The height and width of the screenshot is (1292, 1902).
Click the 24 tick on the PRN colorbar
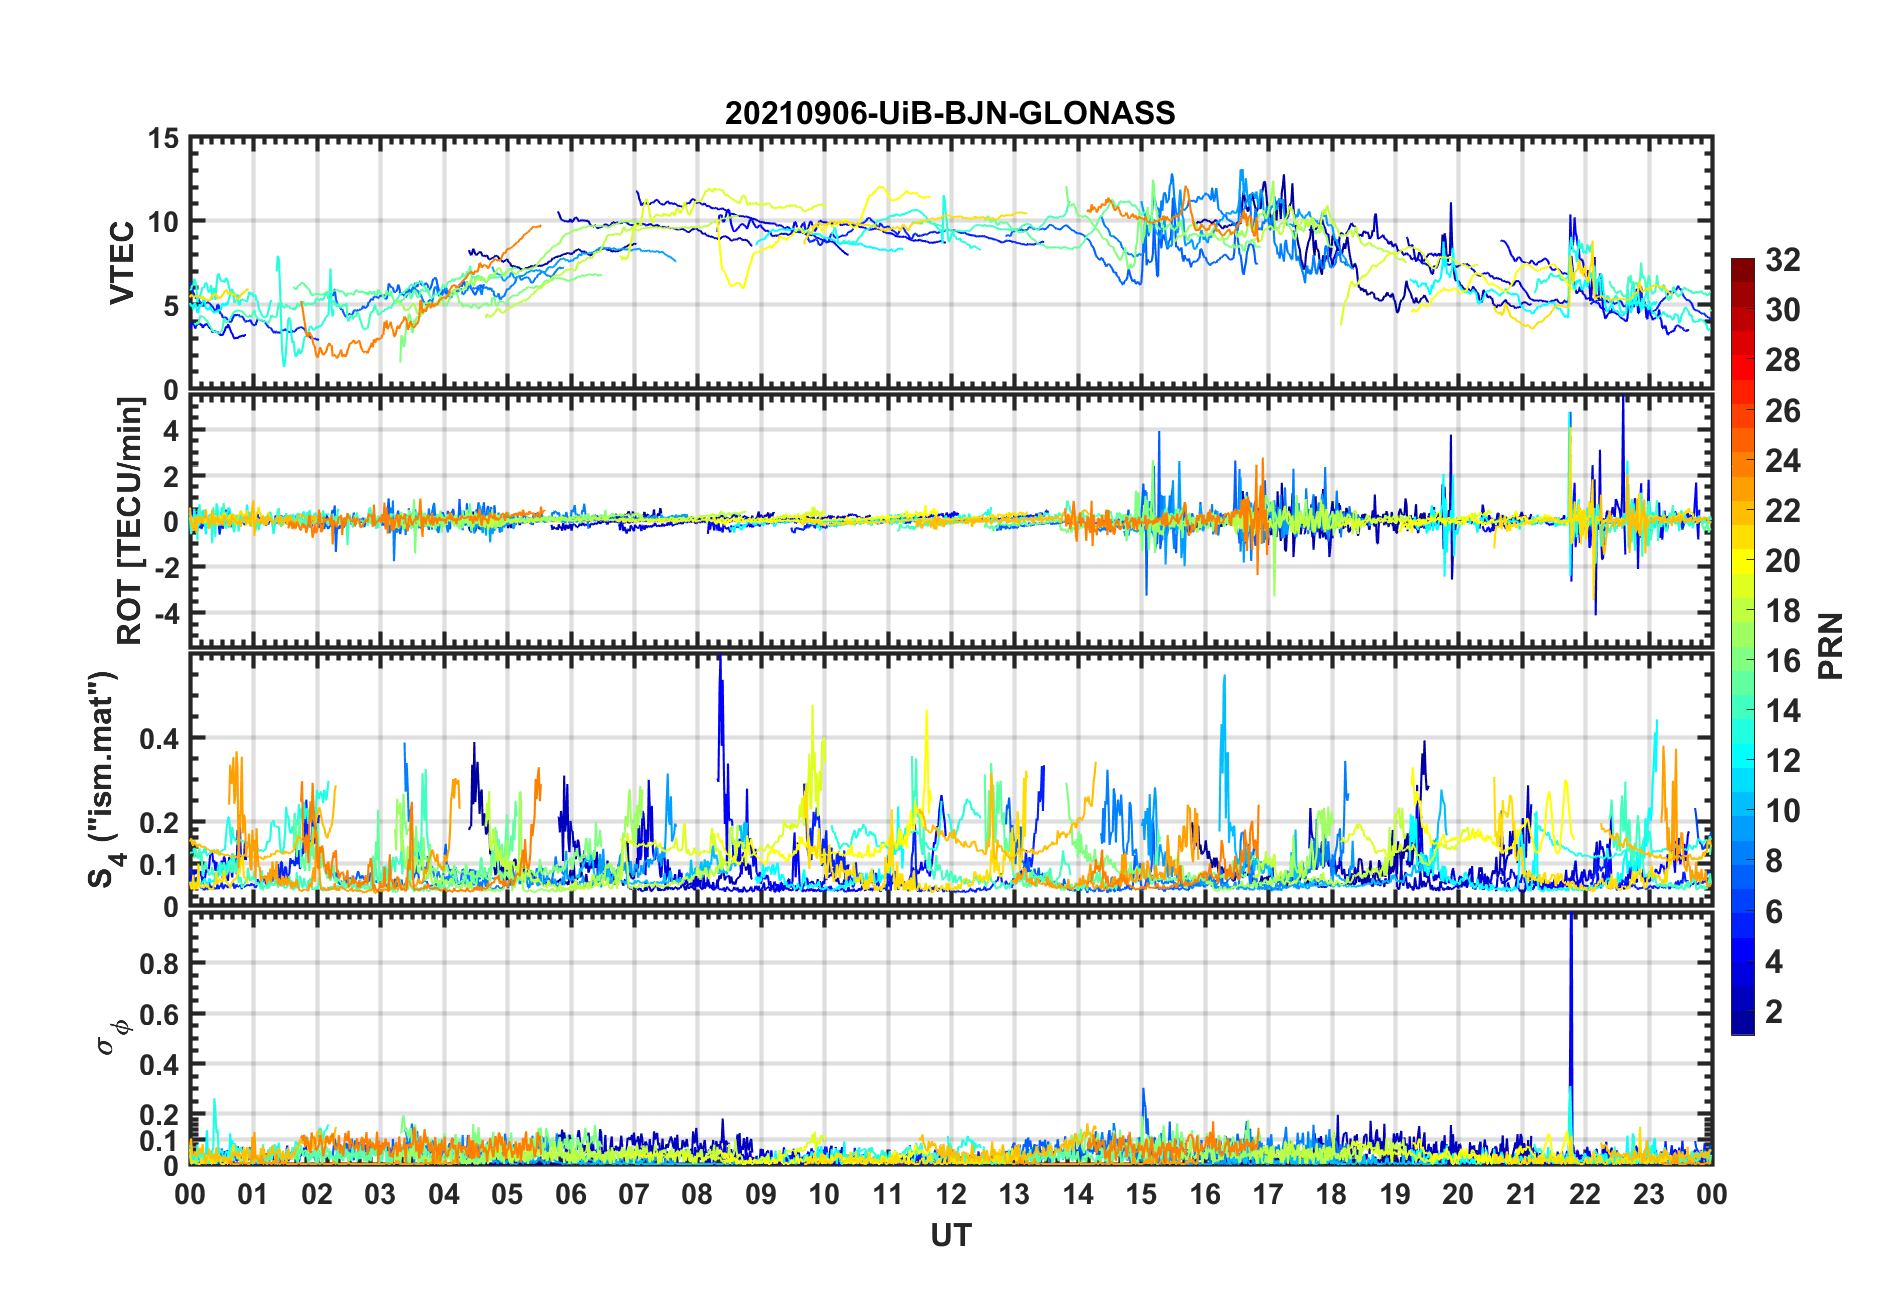(1782, 461)
